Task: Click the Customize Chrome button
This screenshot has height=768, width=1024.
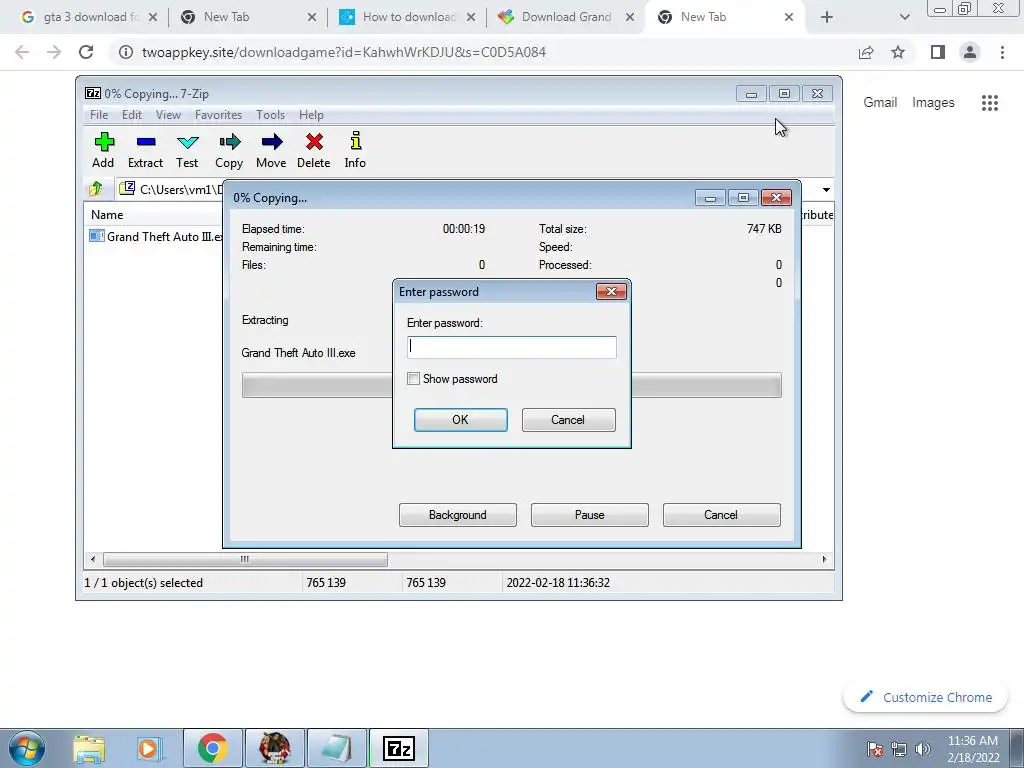Action: [x=926, y=697]
